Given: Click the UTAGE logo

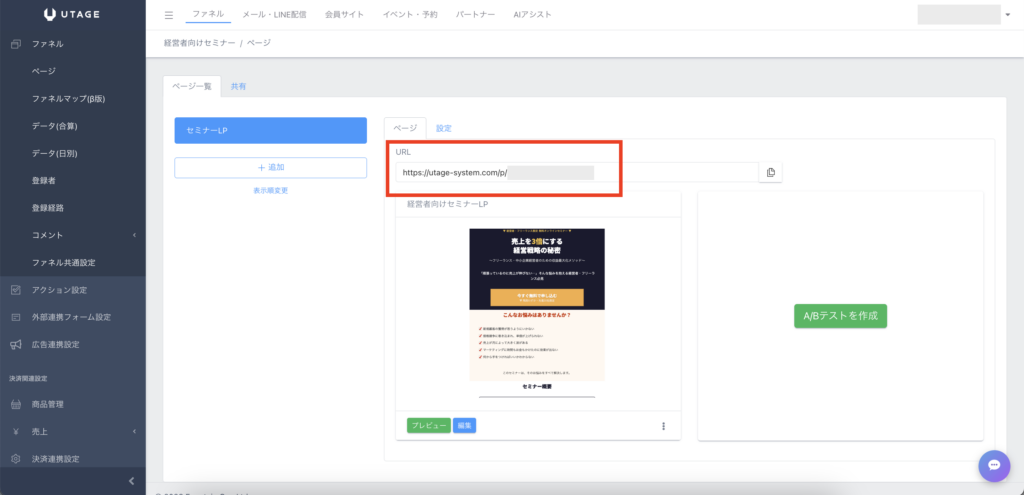Looking at the screenshot, I should point(72,14).
